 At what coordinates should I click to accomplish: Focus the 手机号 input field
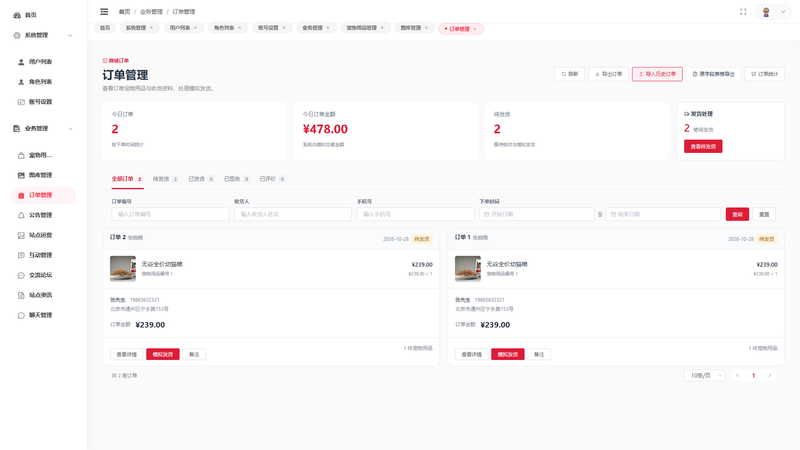[415, 214]
